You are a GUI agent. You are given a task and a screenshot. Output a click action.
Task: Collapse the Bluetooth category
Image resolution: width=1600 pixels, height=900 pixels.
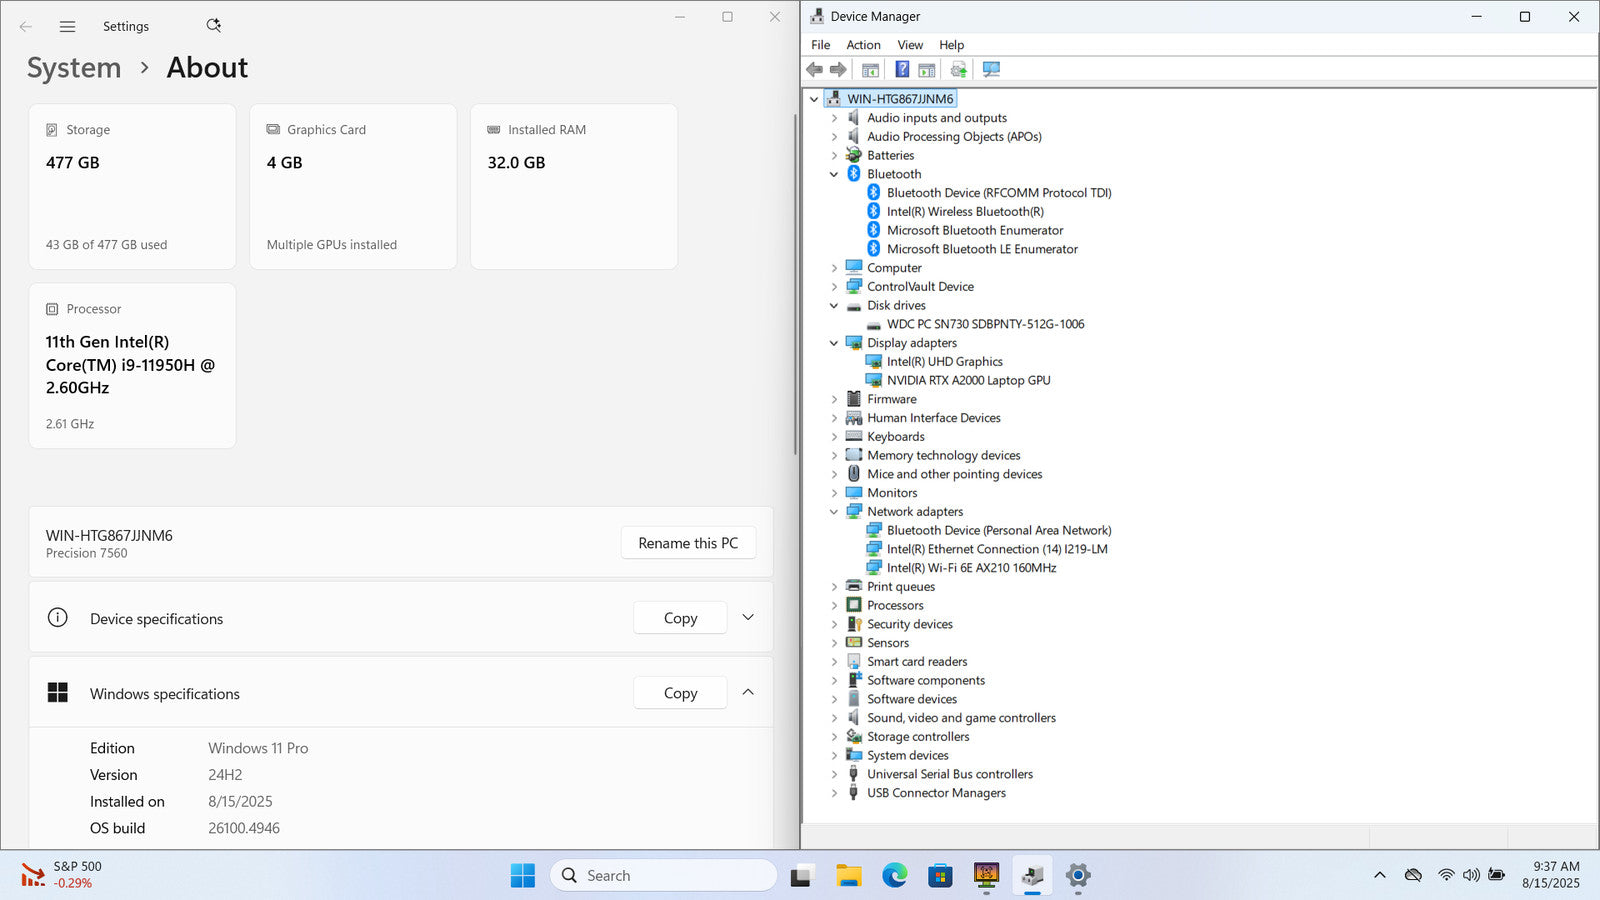(x=834, y=174)
